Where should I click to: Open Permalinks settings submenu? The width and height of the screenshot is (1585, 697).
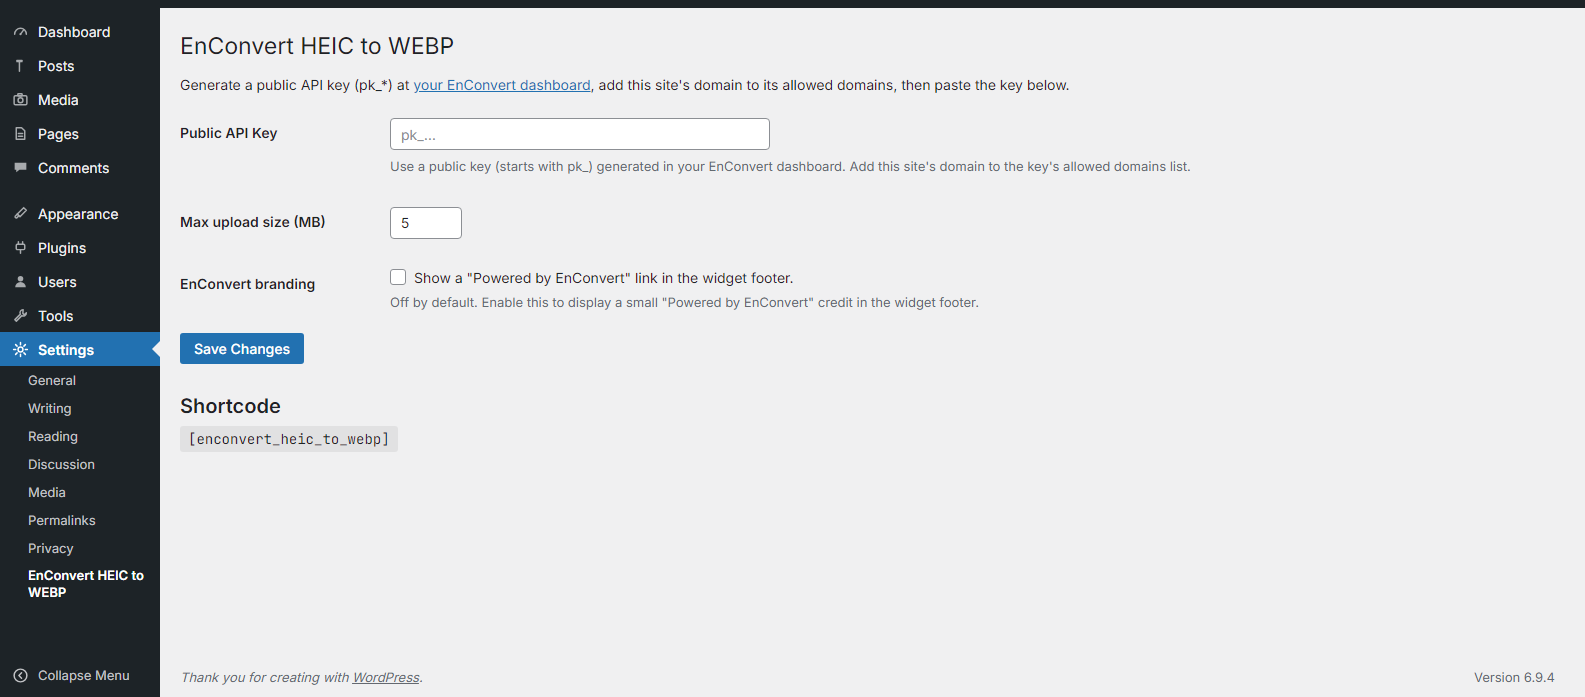pos(62,521)
